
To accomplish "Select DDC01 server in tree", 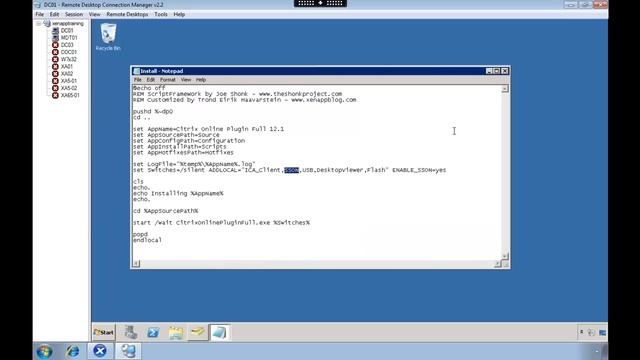I will pyautogui.click(x=69, y=52).
